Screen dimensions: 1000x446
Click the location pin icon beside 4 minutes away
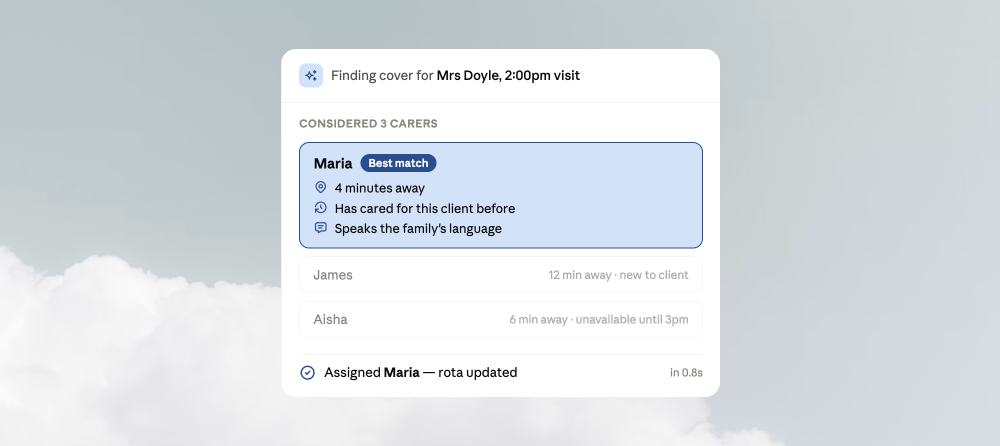321,188
